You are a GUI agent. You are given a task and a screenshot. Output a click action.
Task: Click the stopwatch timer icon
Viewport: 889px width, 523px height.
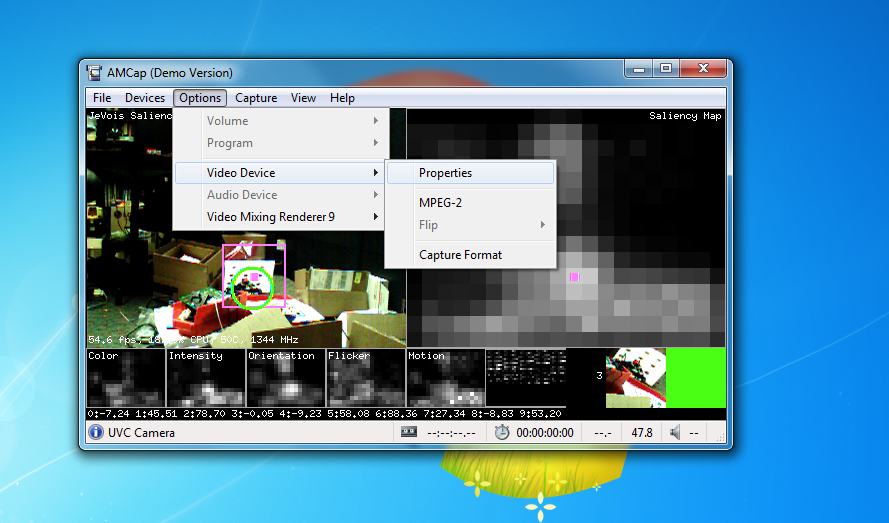(502, 432)
